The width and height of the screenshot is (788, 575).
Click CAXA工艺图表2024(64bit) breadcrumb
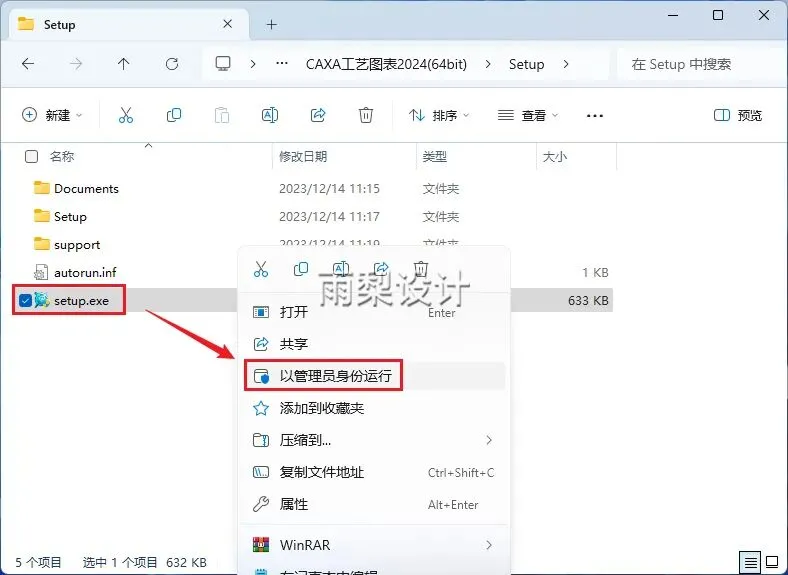(x=386, y=64)
